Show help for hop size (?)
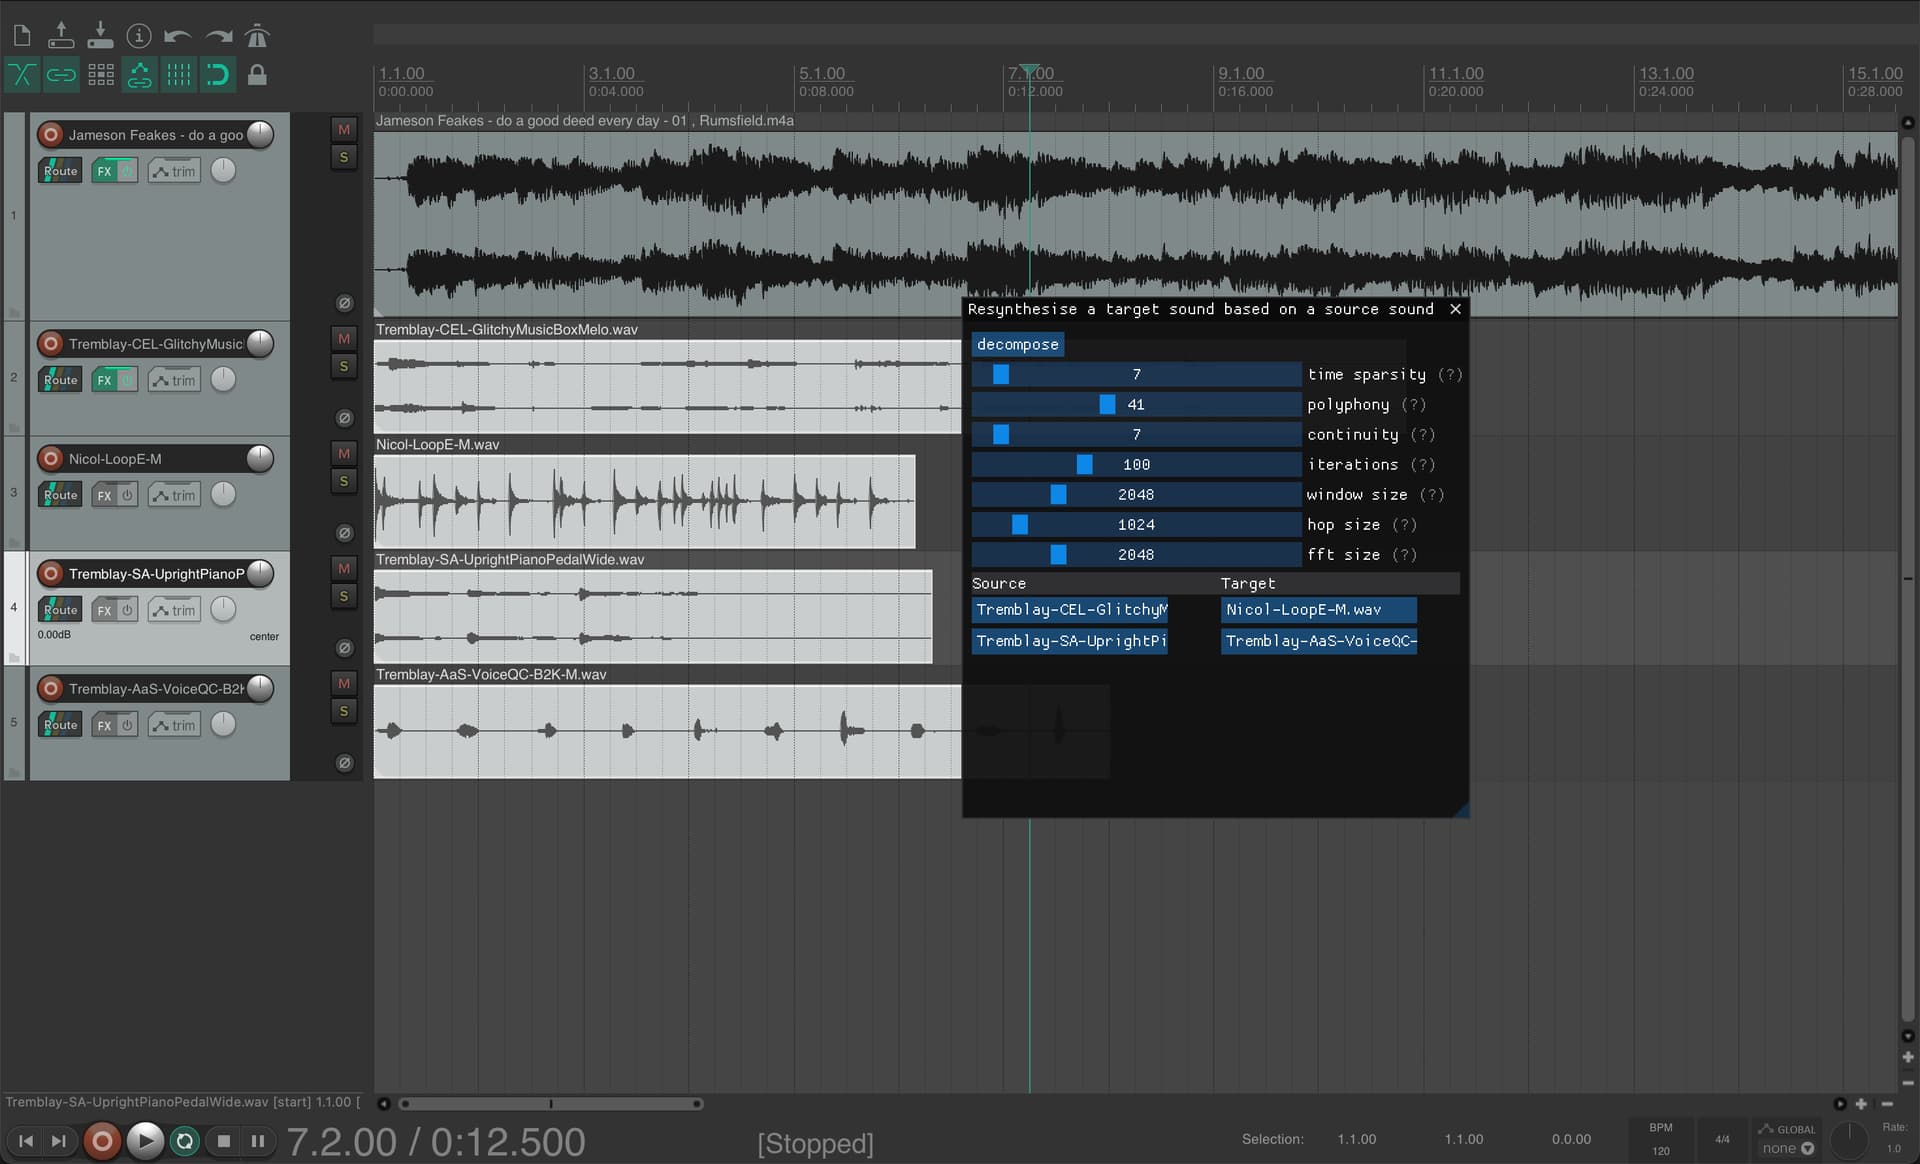Screen dimensions: 1920x1164 tap(1404, 525)
